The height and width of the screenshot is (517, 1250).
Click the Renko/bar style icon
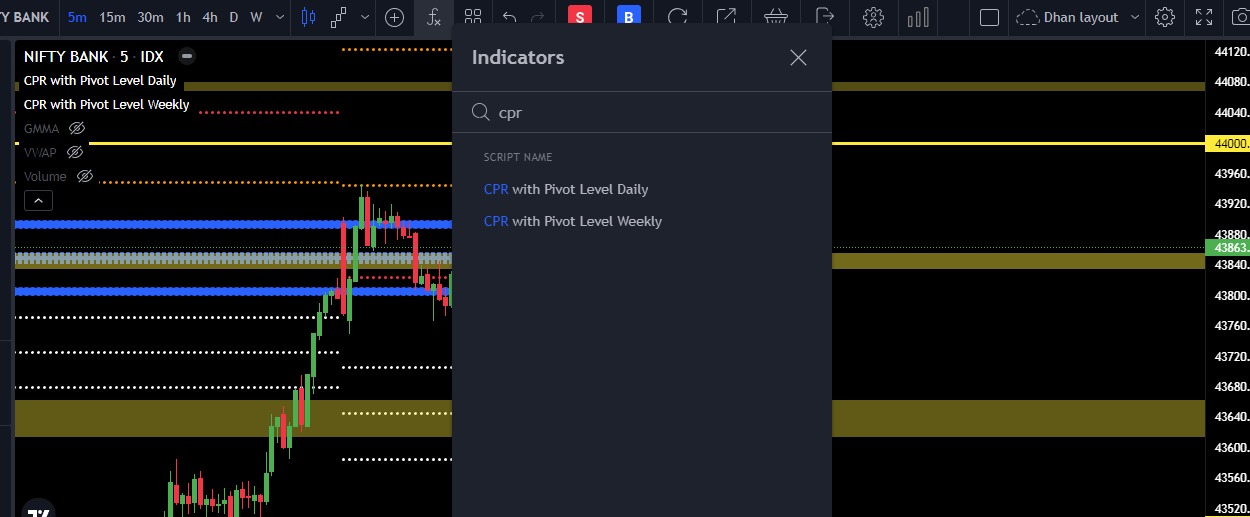(x=339, y=17)
